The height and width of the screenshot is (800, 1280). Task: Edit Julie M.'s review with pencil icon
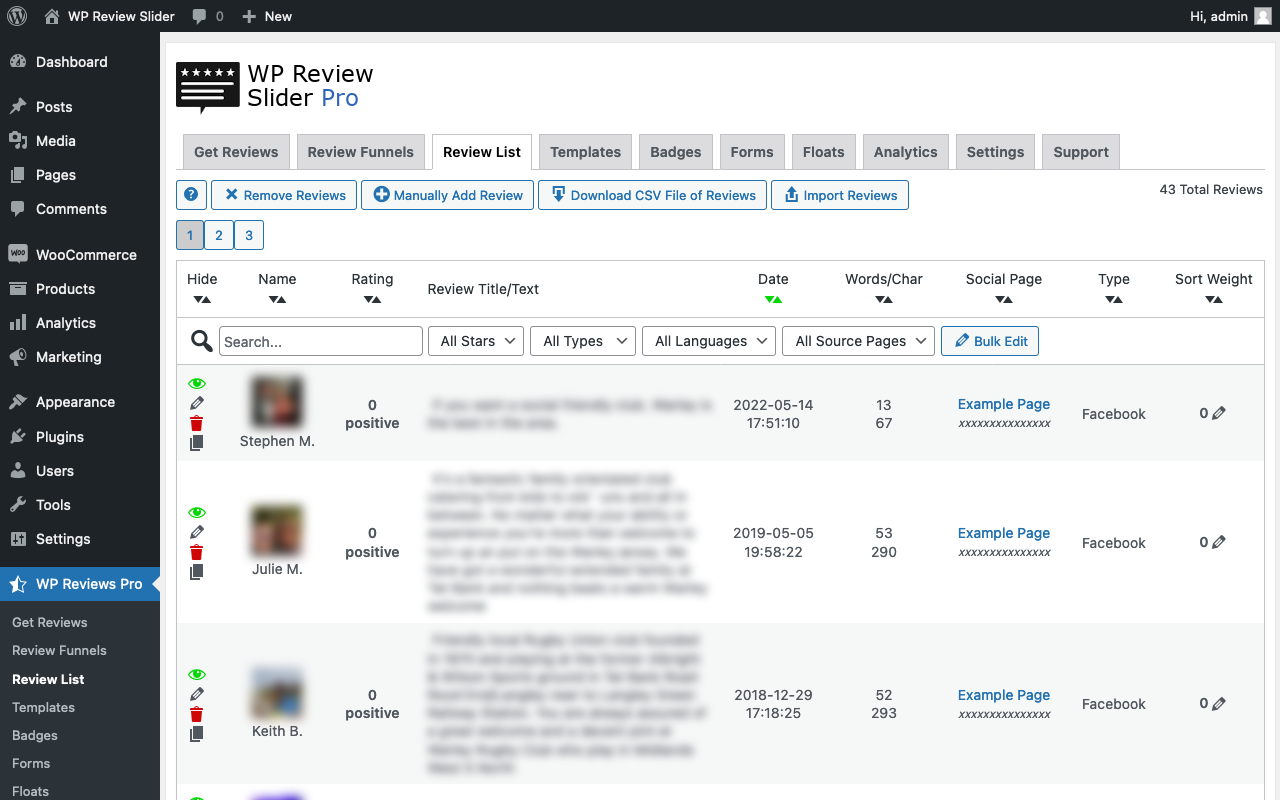[x=197, y=532]
